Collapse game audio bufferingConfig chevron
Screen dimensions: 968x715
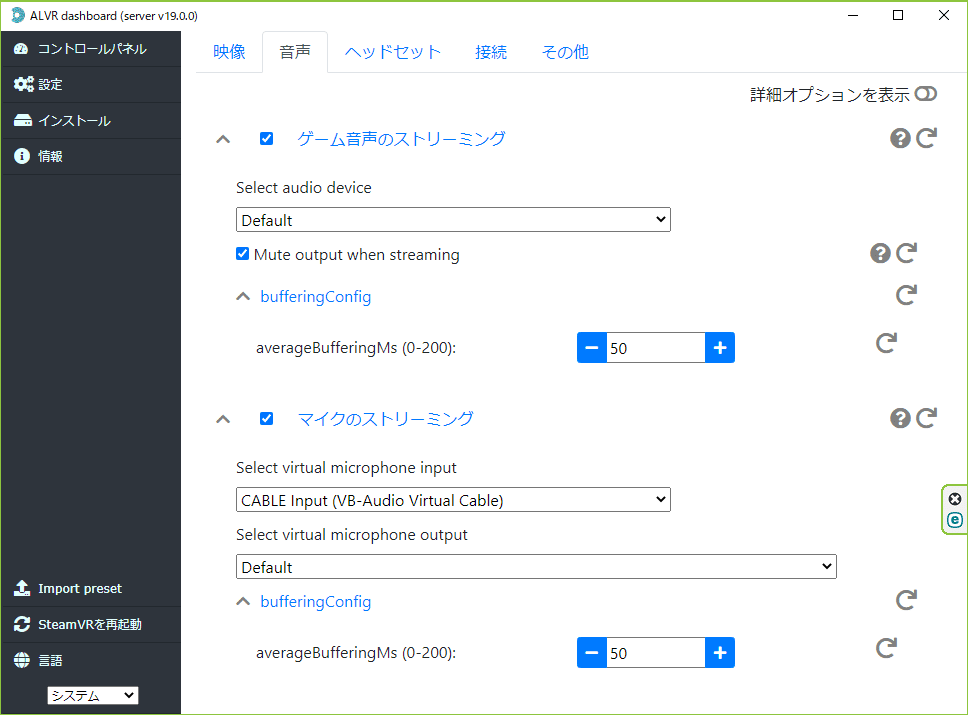243,297
